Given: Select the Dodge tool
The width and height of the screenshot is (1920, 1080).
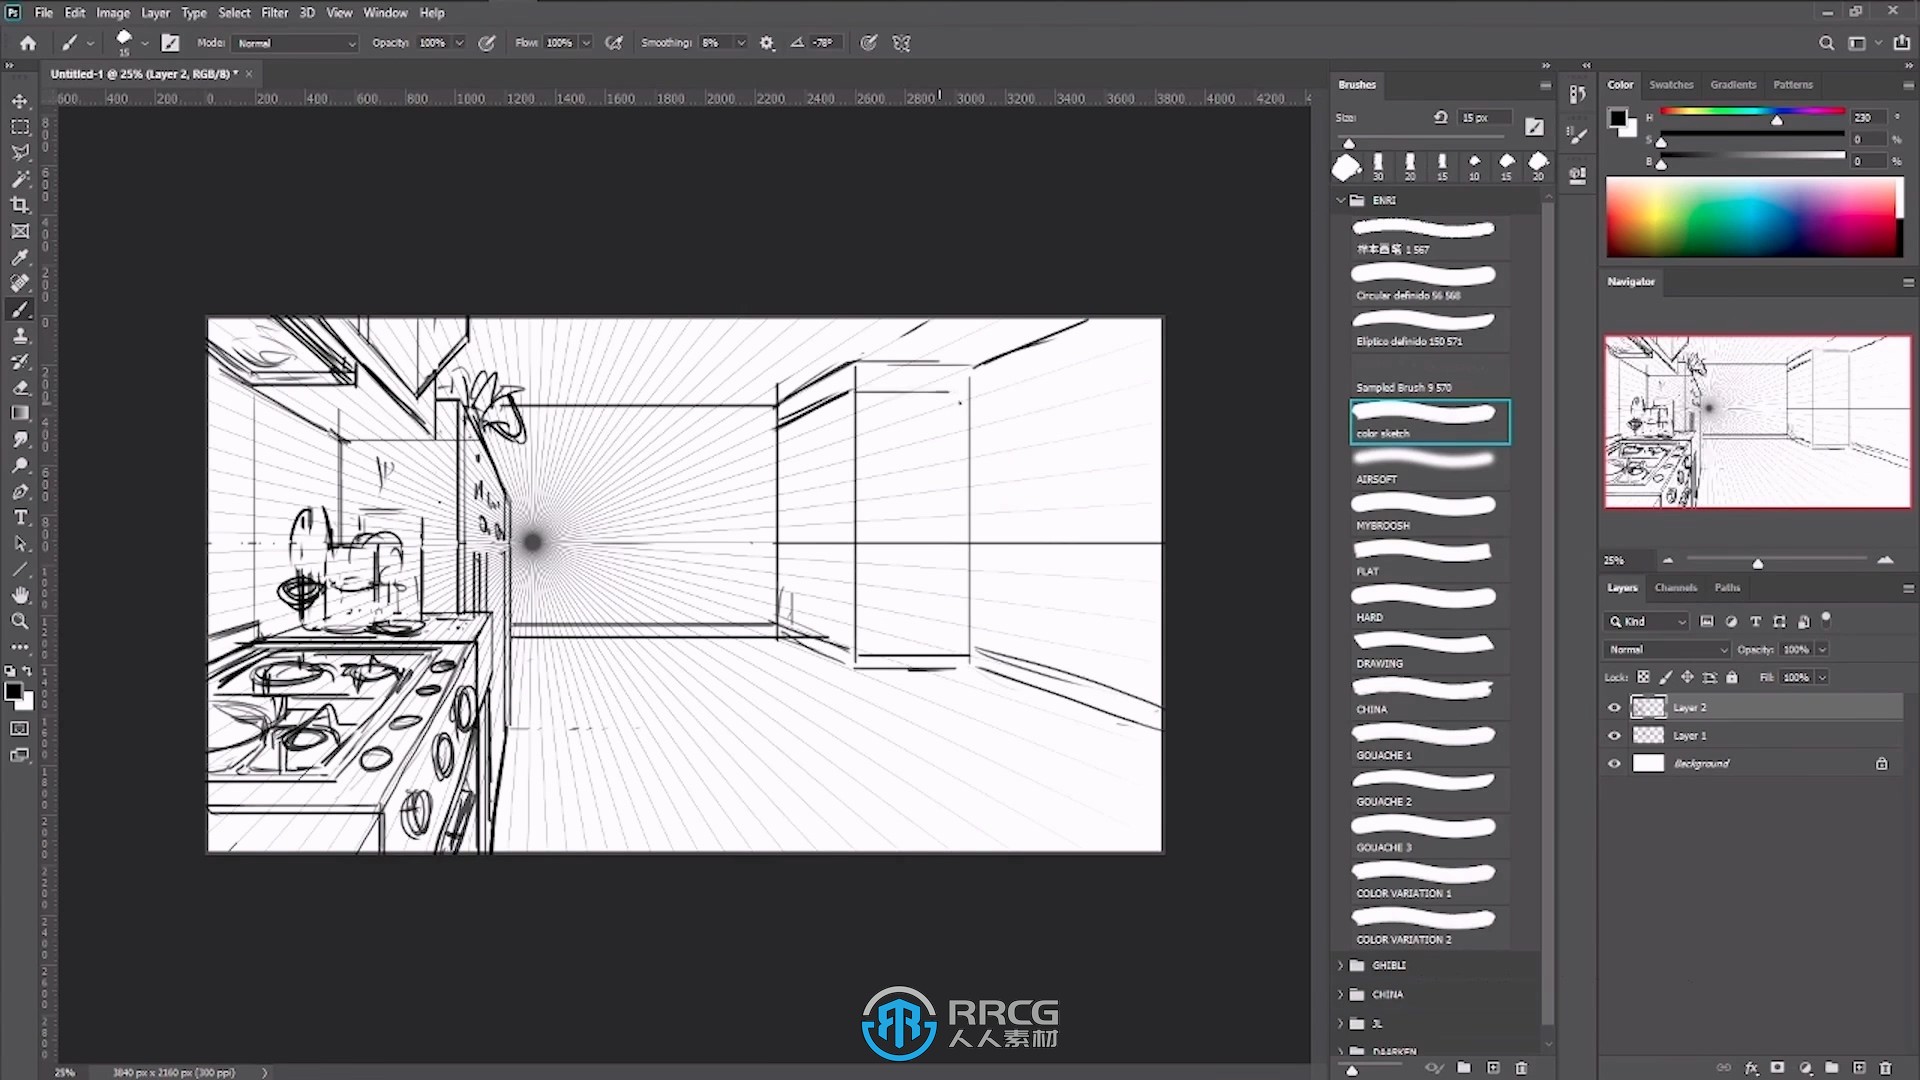Looking at the screenshot, I should pos(20,465).
